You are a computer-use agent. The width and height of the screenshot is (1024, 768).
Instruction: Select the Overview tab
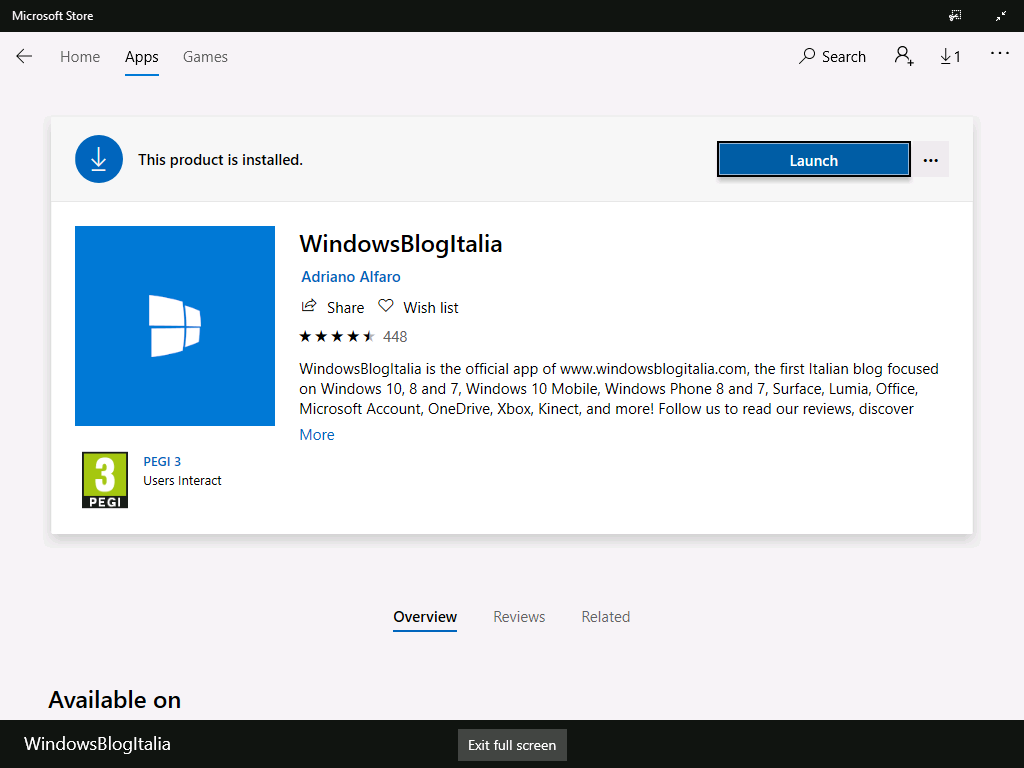tap(425, 617)
